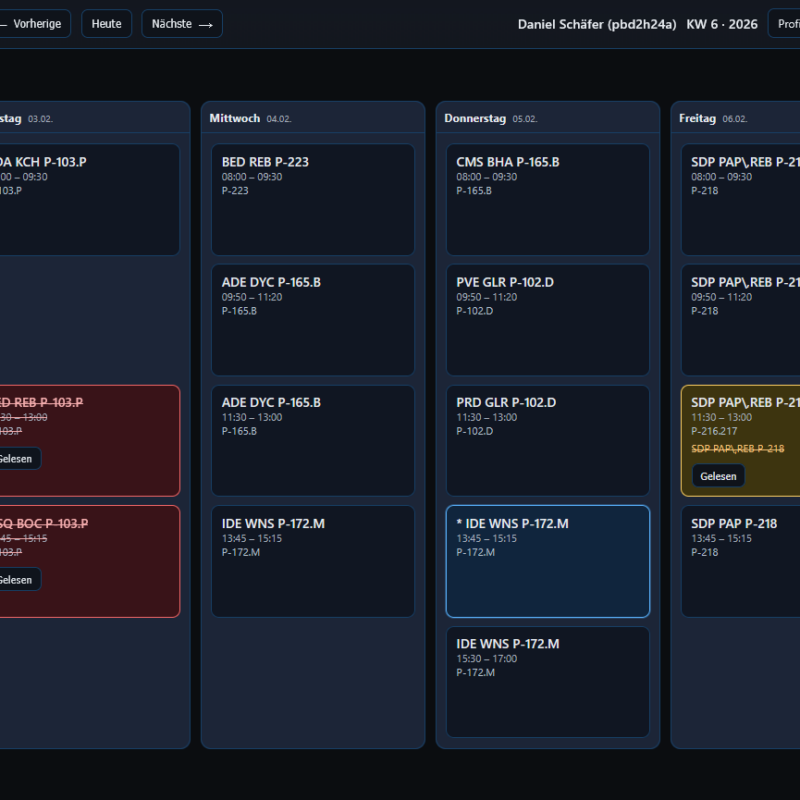Open the Profil button in header
This screenshot has height=800, width=800.
tap(785, 24)
